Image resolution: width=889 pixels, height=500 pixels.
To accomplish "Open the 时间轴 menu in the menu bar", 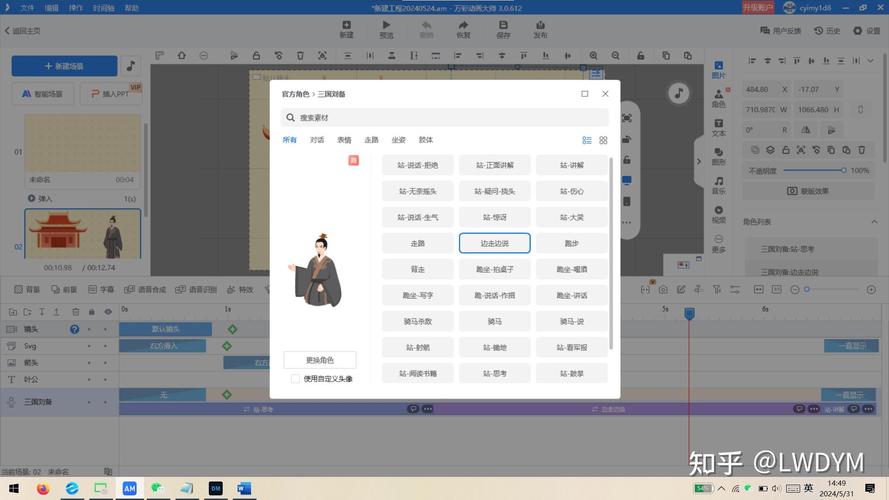I will click(x=103, y=6).
